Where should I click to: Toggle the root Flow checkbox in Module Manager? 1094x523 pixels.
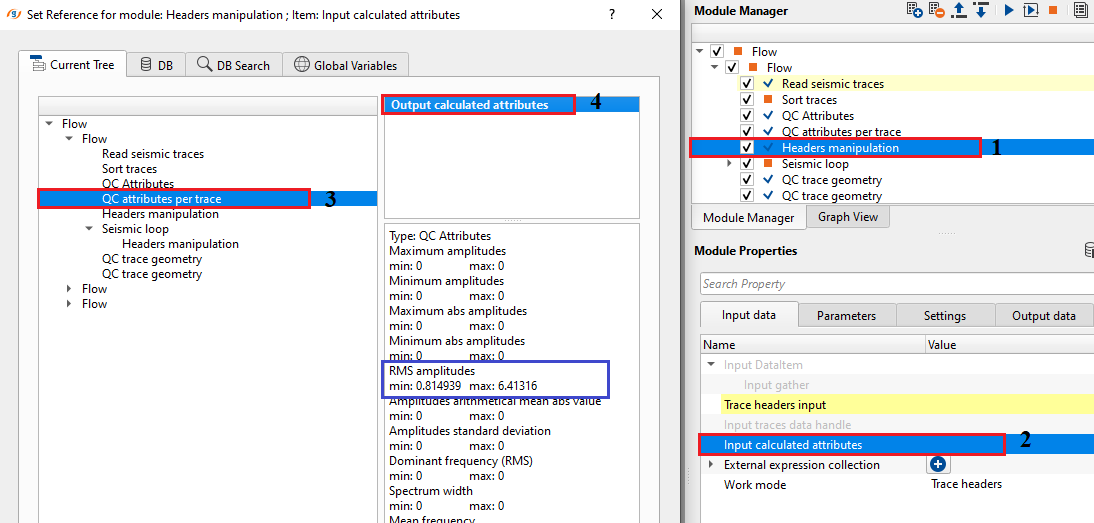717,52
